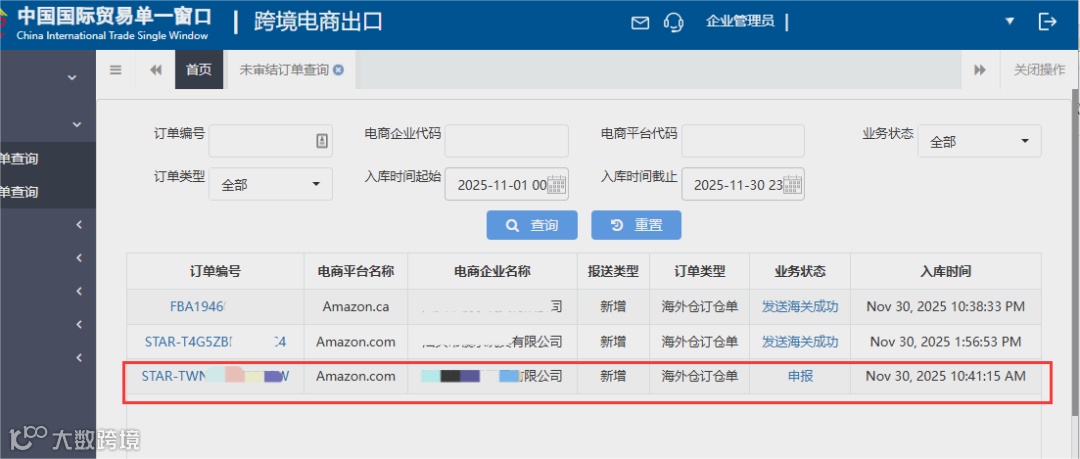The width and height of the screenshot is (1080, 459).
Task: Click the 订单类型 column header
Action: click(700, 271)
